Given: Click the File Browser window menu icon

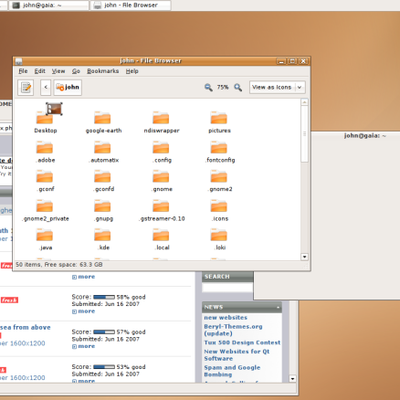Looking at the screenshot, I should click(19, 61).
